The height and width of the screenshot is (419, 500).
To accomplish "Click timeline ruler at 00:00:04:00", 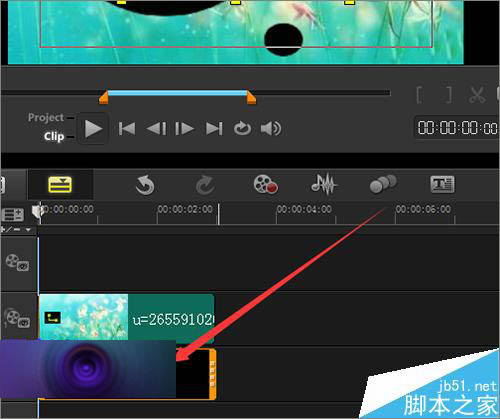I will [x=304, y=209].
